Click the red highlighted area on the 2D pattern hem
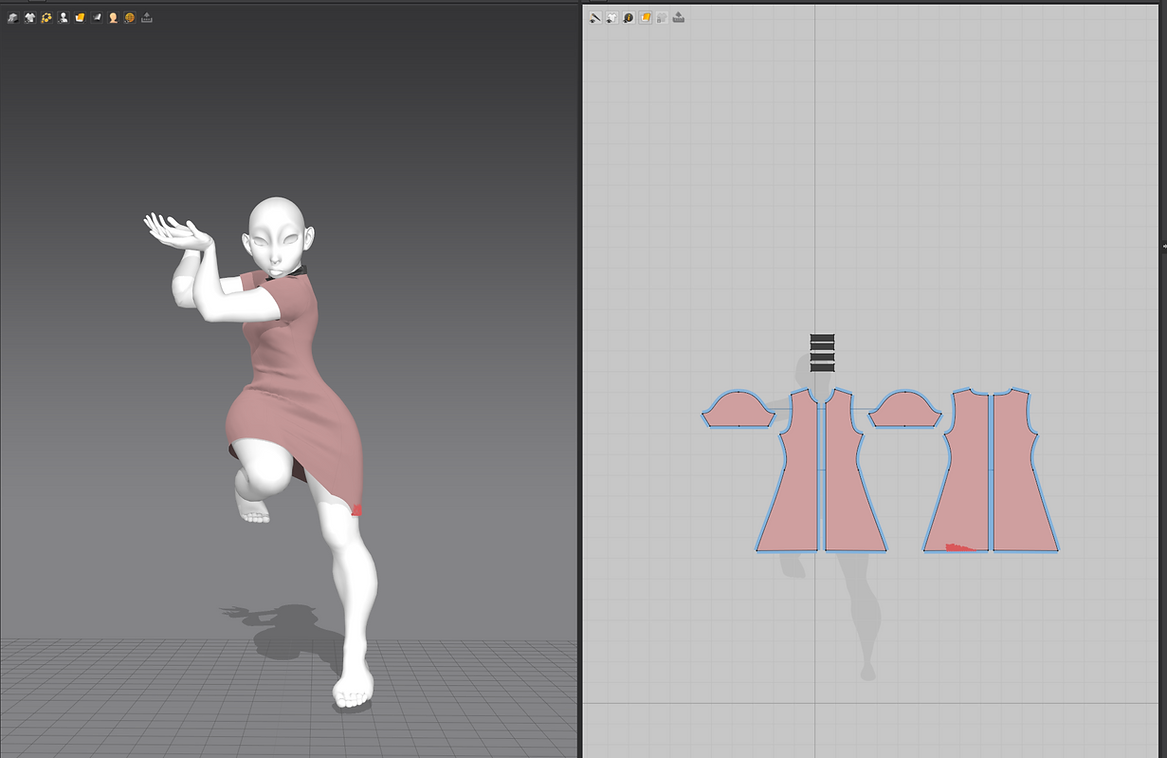Image resolution: width=1167 pixels, height=758 pixels. 959,548
